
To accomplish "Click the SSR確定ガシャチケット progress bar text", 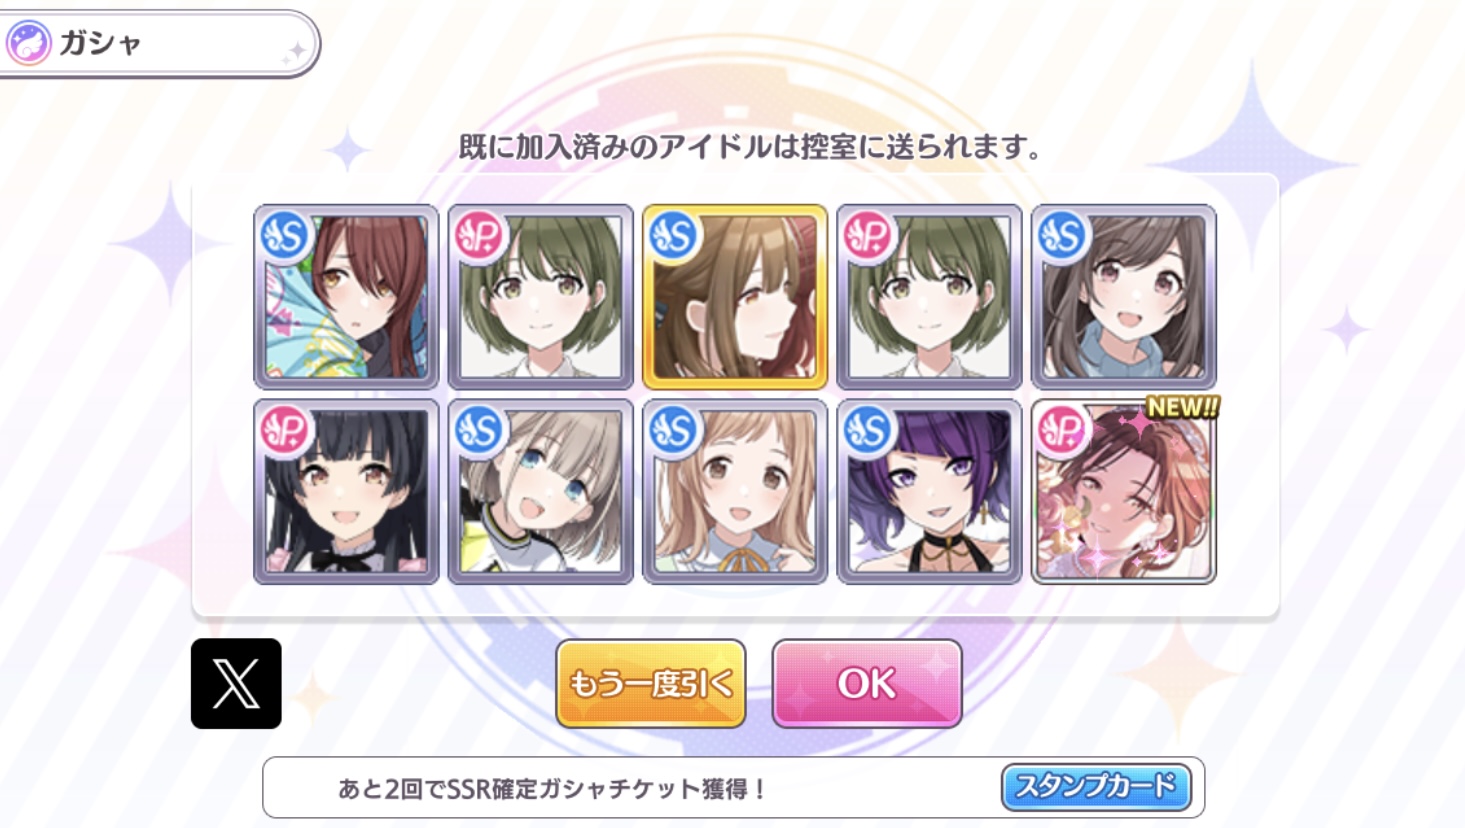I will click(553, 789).
